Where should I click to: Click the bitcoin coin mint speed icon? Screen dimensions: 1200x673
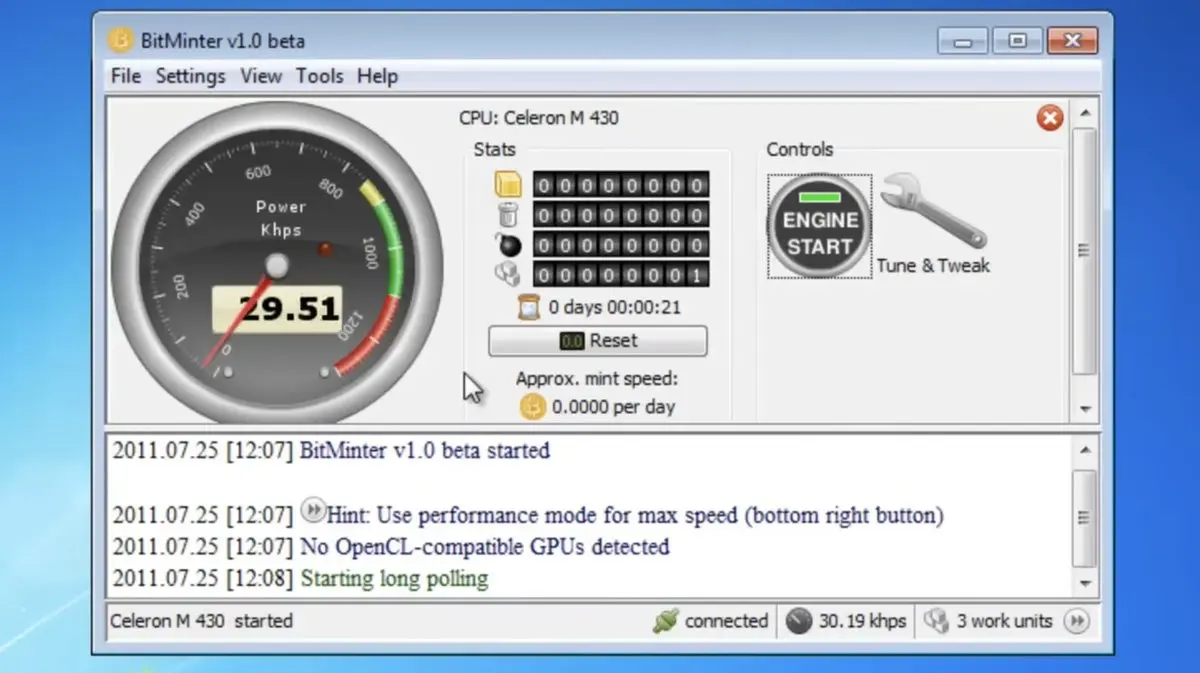click(x=532, y=406)
